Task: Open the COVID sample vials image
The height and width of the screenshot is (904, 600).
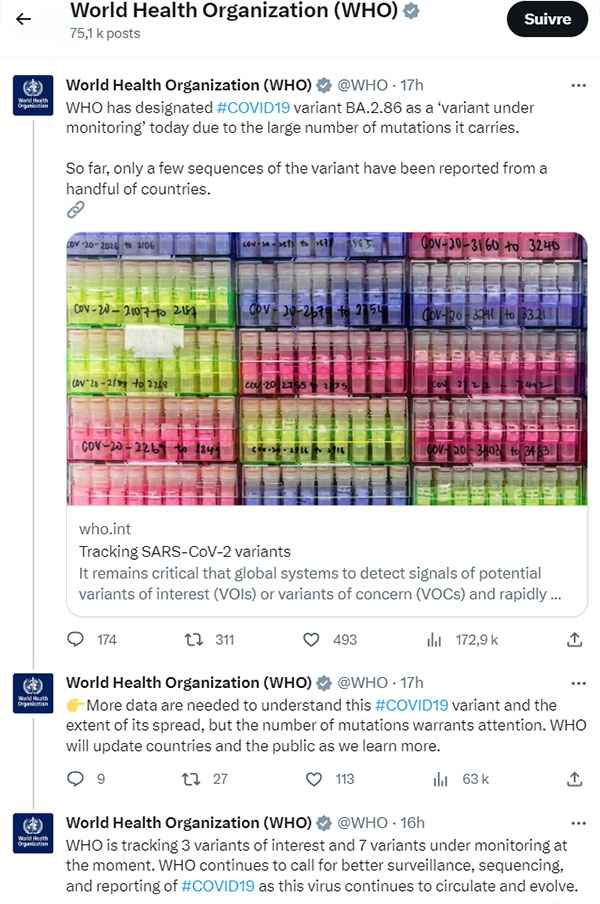Action: tap(327, 368)
